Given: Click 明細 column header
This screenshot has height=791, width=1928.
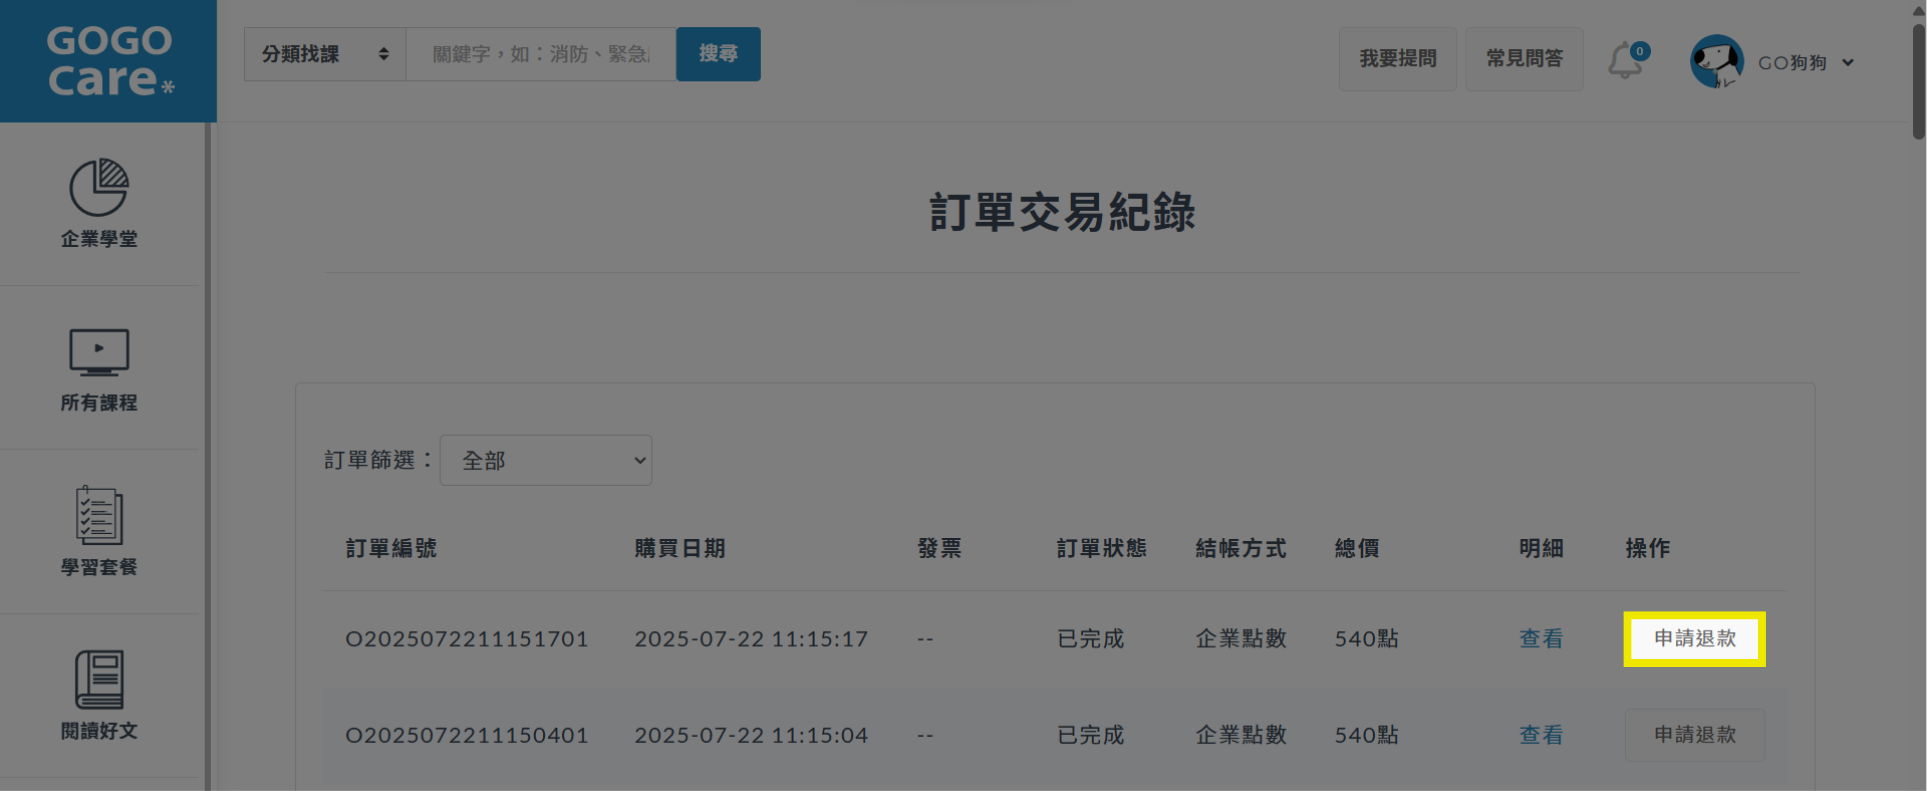Looking at the screenshot, I should coord(1541,548).
